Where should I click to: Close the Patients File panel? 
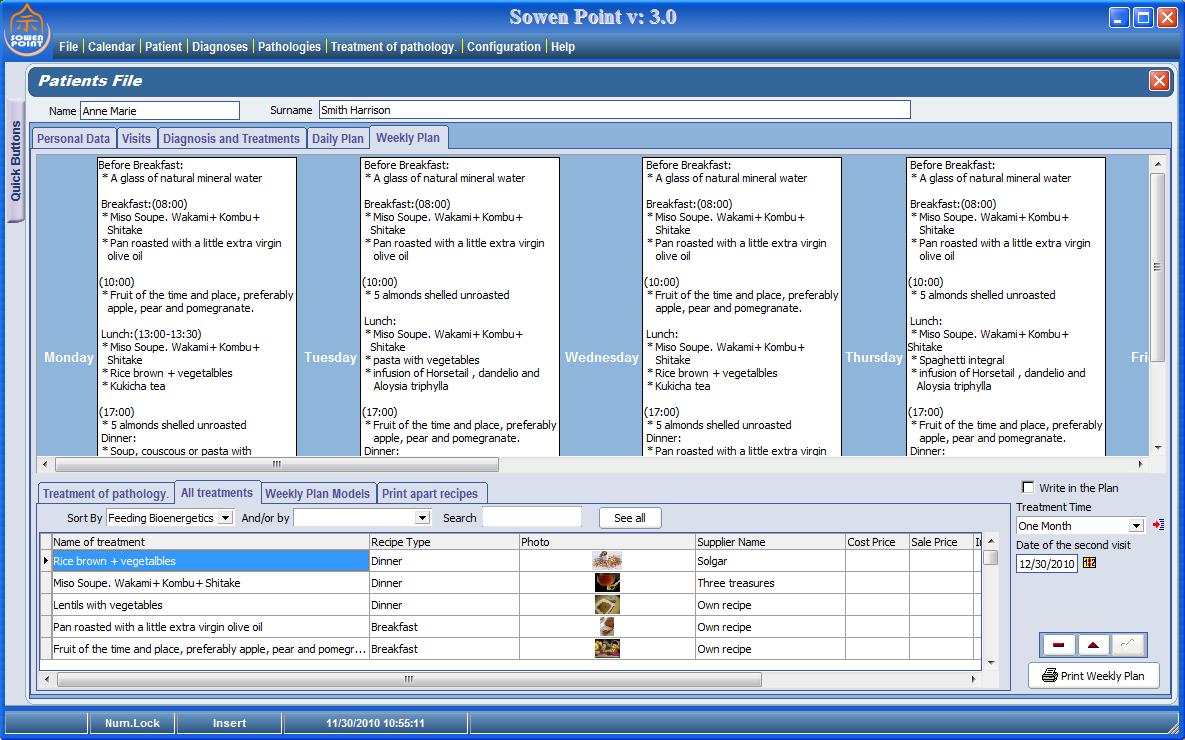[1158, 81]
